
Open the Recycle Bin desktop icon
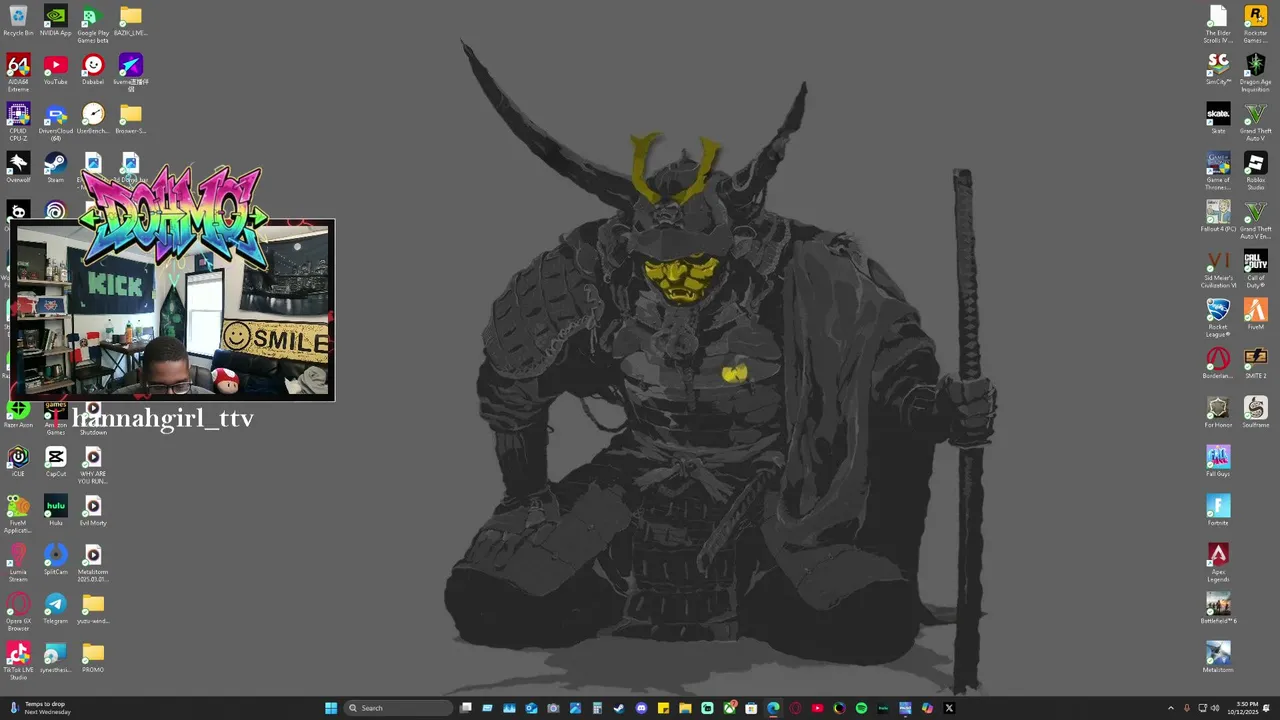18,21
